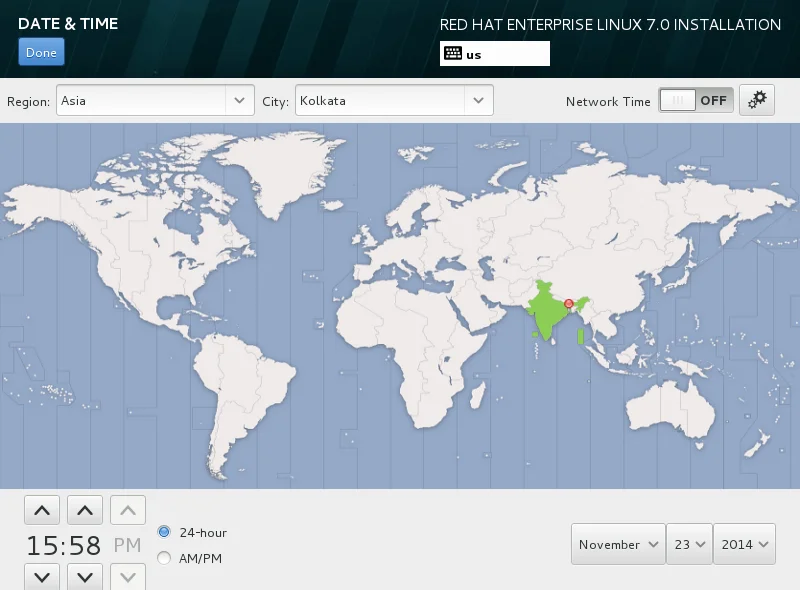Viewport: 800px width, 590px height.
Task: Expand the City dropdown
Action: pyautogui.click(x=394, y=100)
